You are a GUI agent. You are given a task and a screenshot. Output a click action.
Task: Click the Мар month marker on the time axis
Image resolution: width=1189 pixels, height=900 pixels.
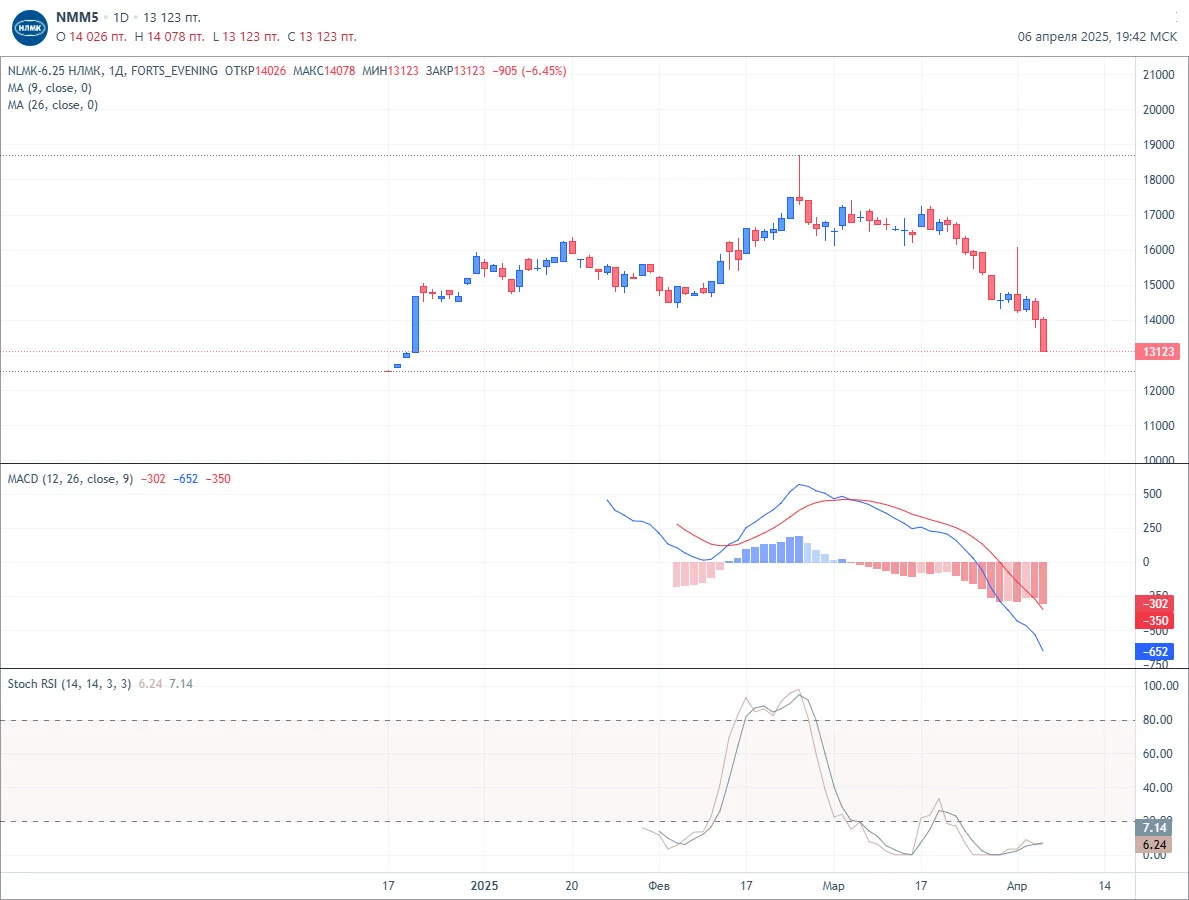[833, 886]
